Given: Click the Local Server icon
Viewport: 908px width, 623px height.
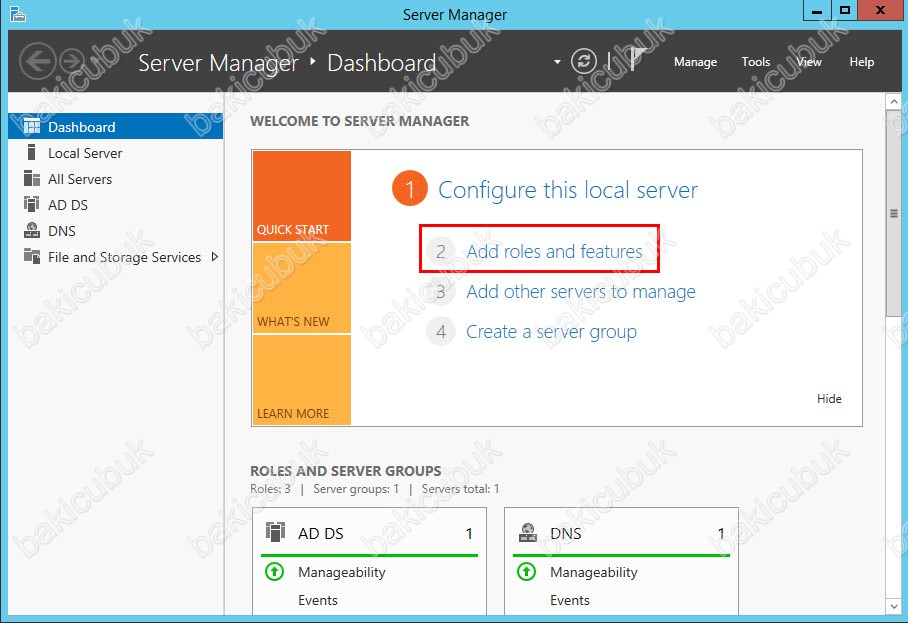Looking at the screenshot, I should (x=32, y=152).
